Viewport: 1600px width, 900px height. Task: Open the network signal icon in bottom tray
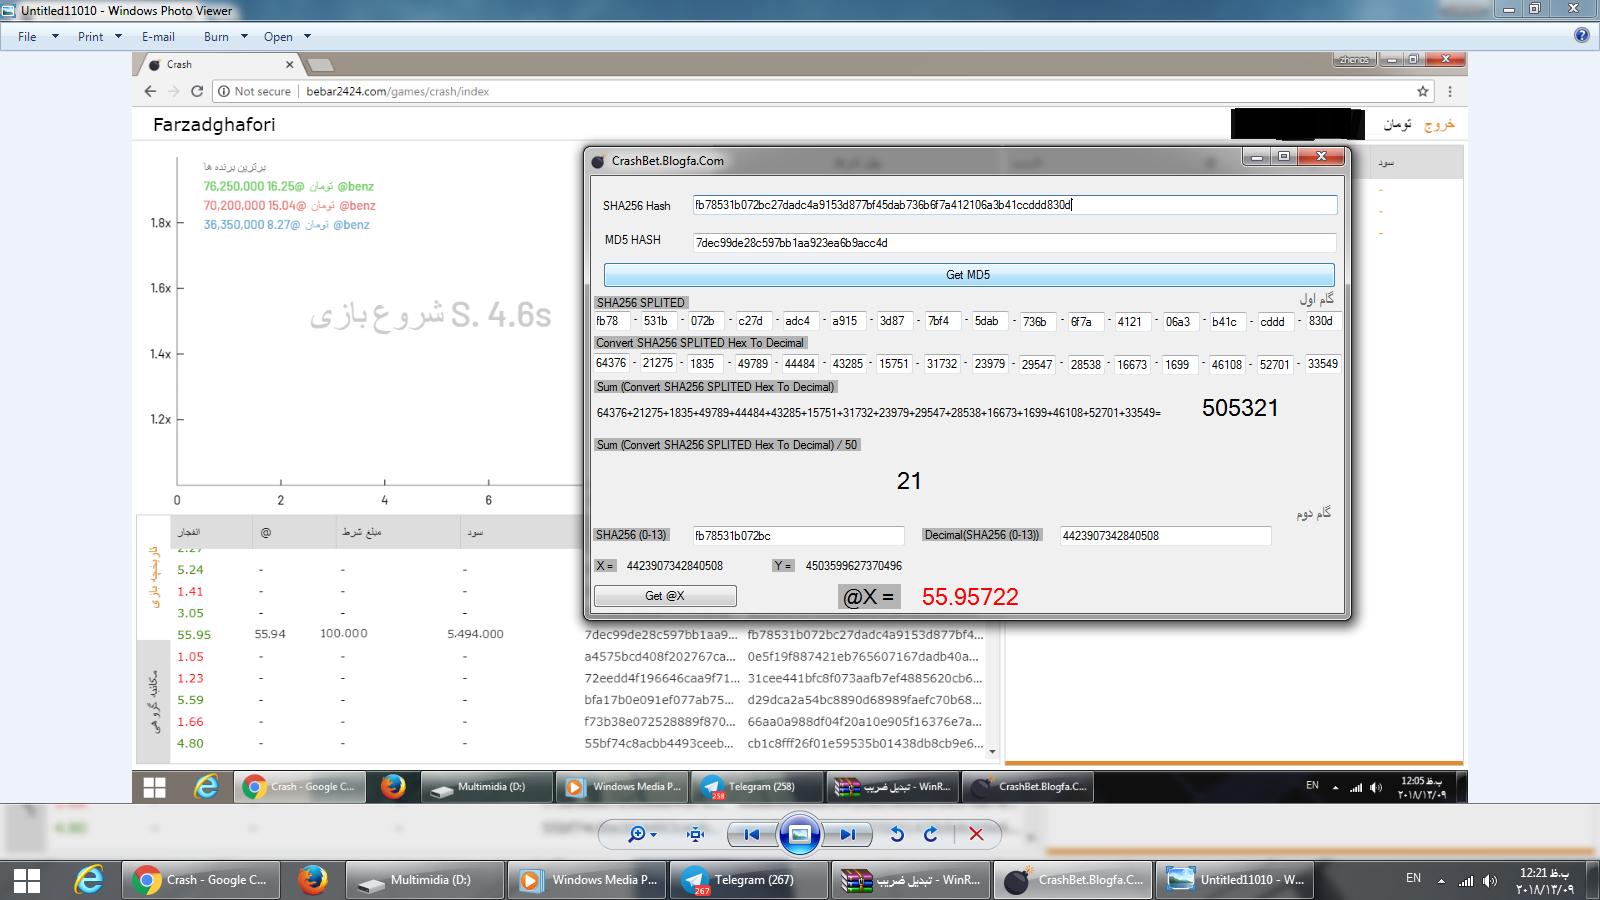pyautogui.click(x=1466, y=881)
